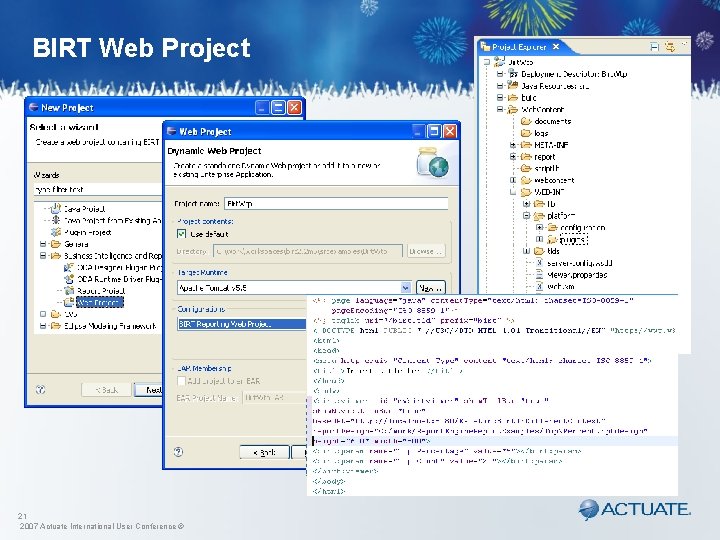Close the Project Explorer tab
Screen dimensions: 720x540
point(556,46)
